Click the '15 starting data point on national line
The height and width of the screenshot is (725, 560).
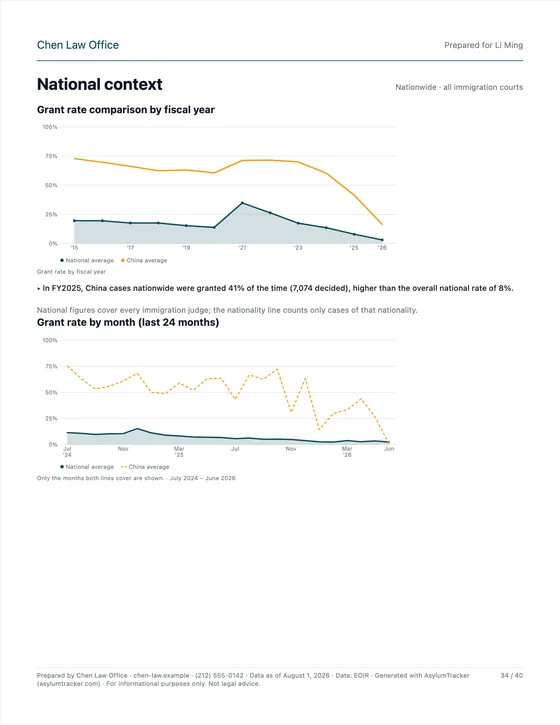point(74,221)
